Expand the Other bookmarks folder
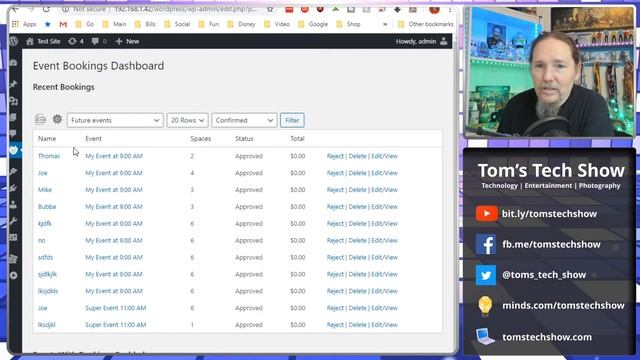The height and width of the screenshot is (360, 640). [425, 24]
